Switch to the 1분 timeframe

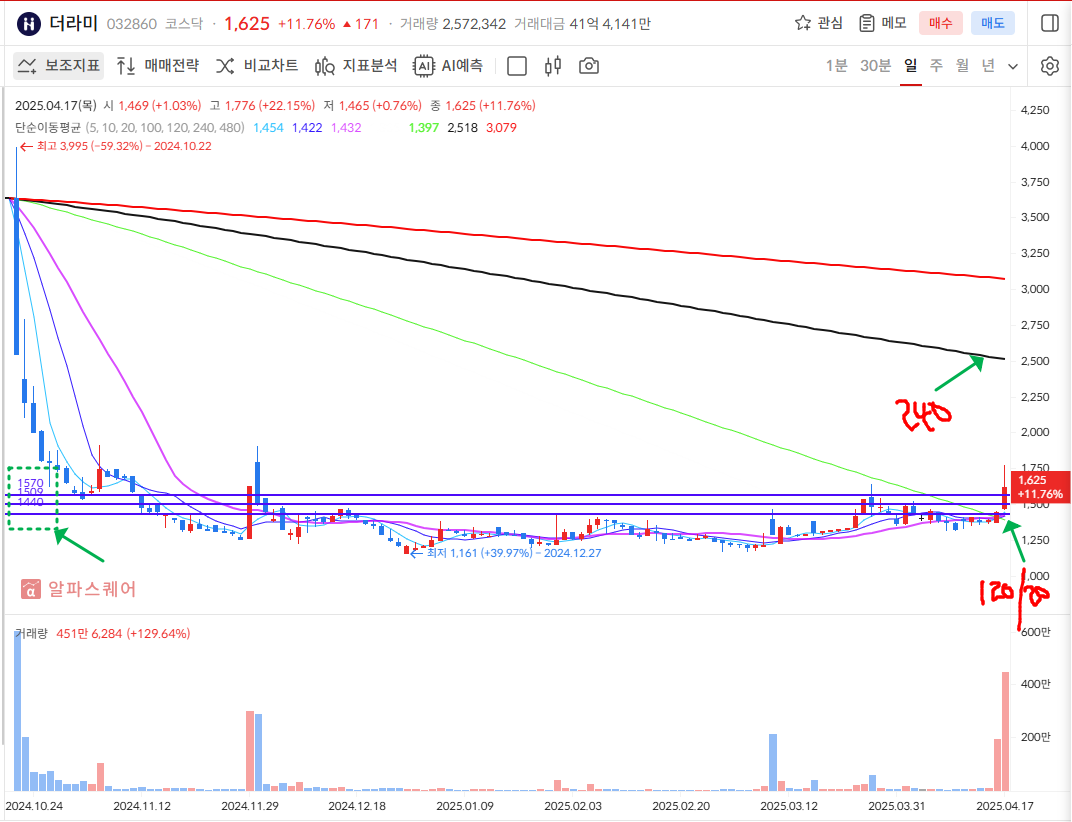coord(836,66)
